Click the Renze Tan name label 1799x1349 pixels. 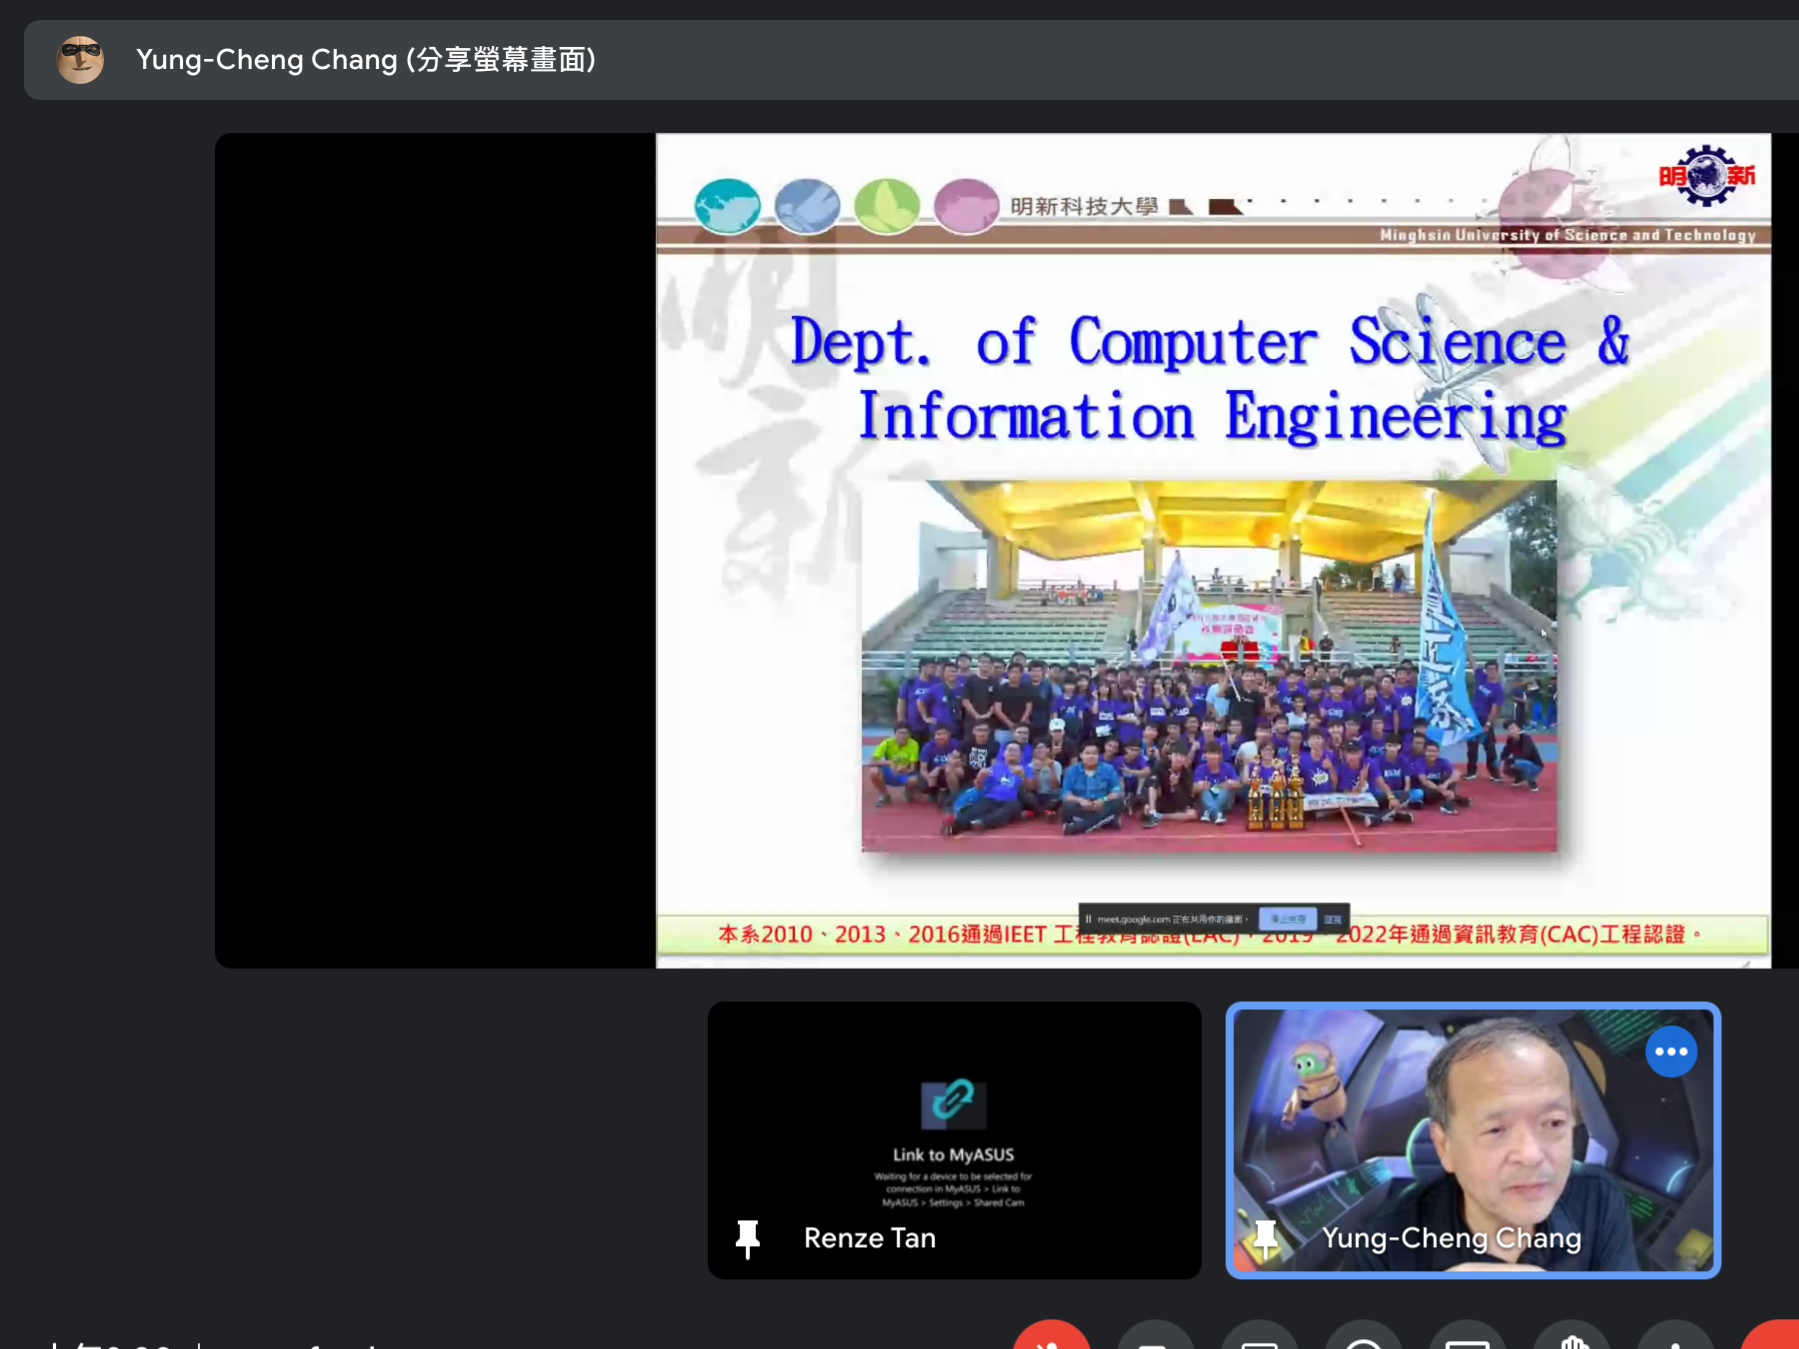(x=869, y=1238)
